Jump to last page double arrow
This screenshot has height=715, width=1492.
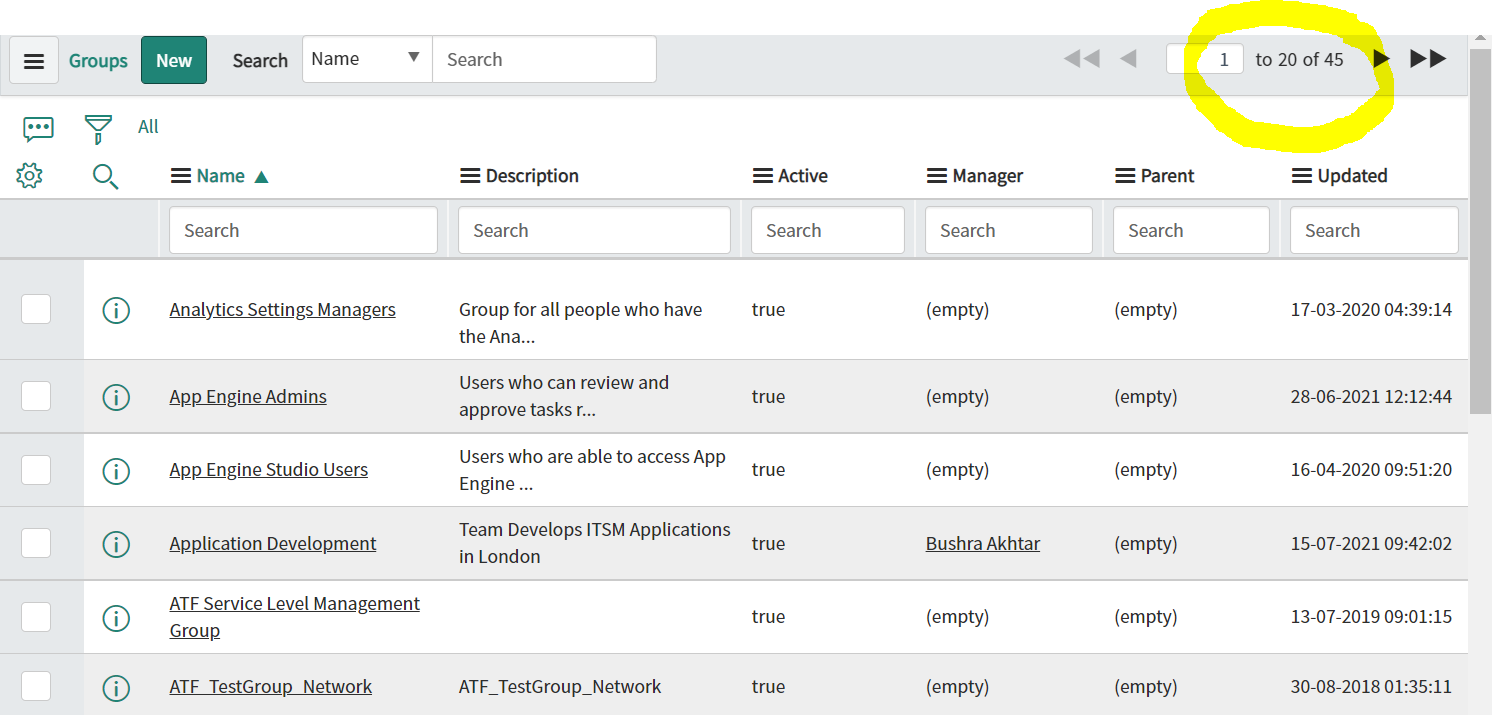(x=1428, y=59)
